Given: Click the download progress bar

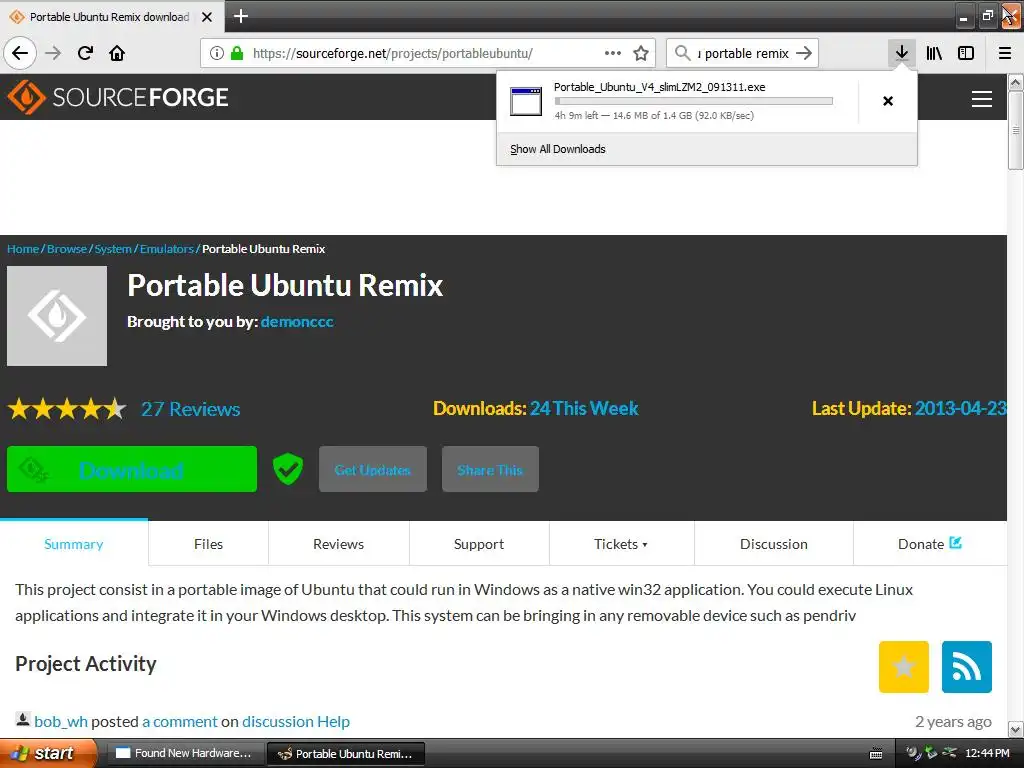Looking at the screenshot, I should point(694,101).
